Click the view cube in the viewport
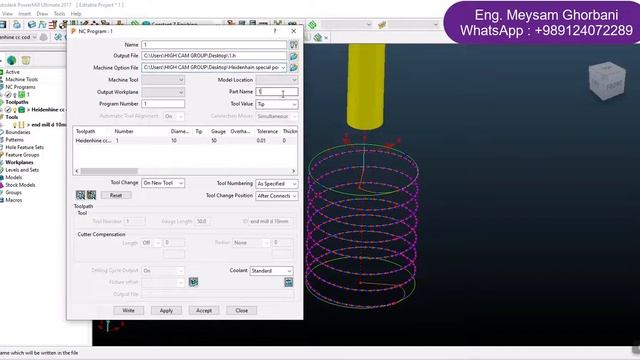The image size is (640, 360). click(x=607, y=81)
